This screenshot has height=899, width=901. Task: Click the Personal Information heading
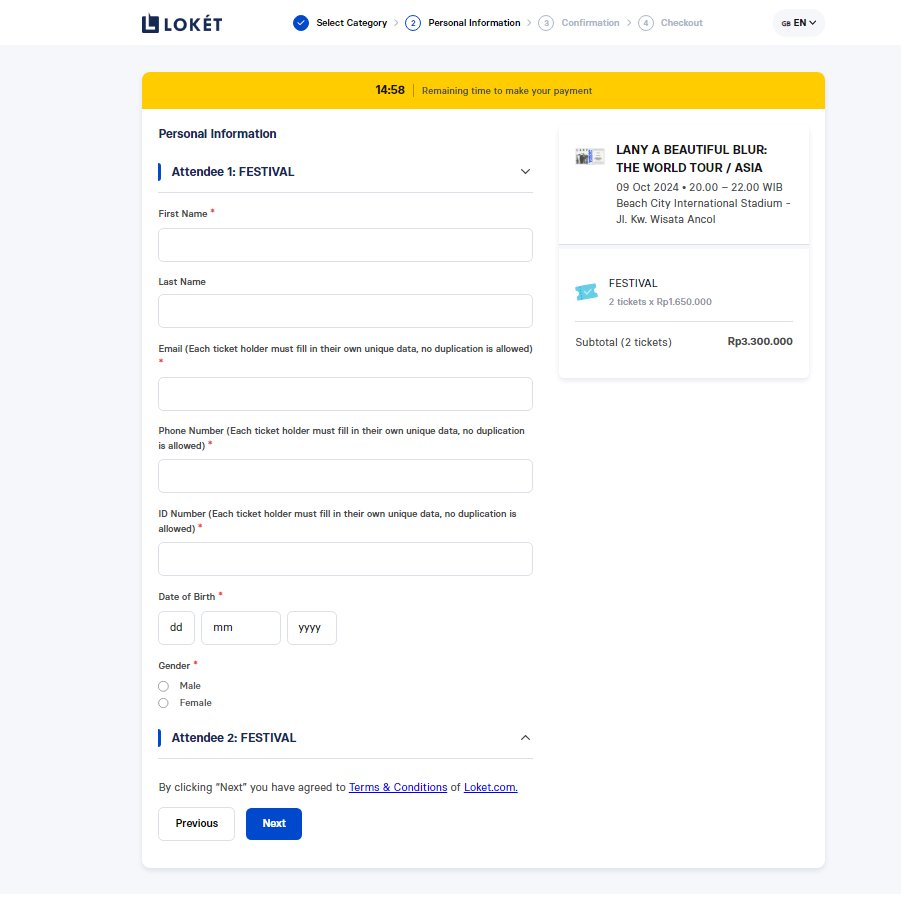coord(217,134)
